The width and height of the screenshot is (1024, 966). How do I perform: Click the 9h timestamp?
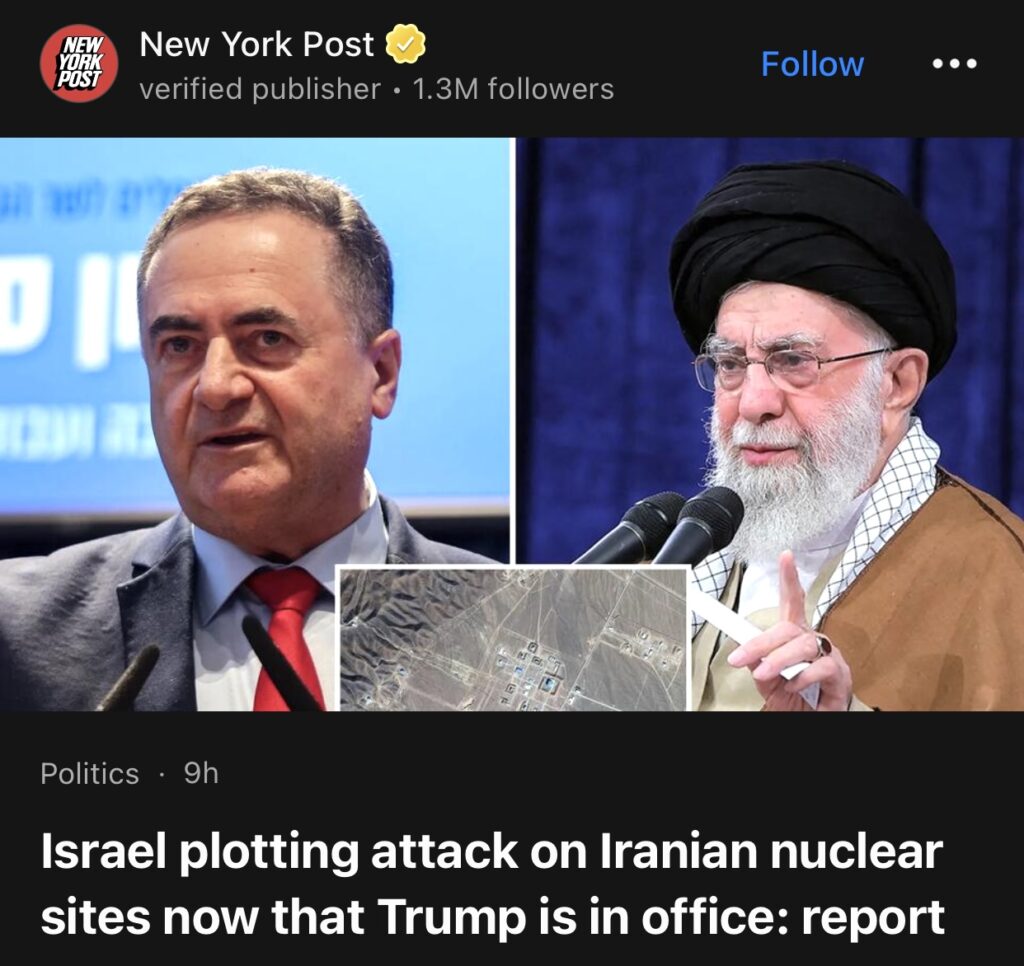click(201, 773)
